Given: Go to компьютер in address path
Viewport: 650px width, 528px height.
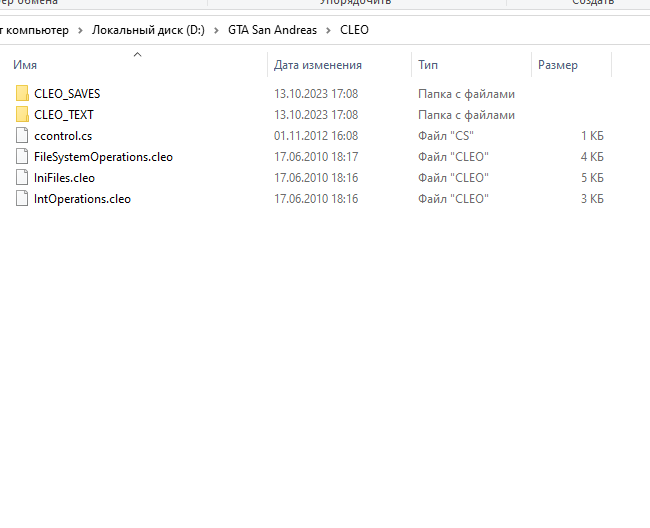Looking at the screenshot, I should pyautogui.click(x=35, y=30).
